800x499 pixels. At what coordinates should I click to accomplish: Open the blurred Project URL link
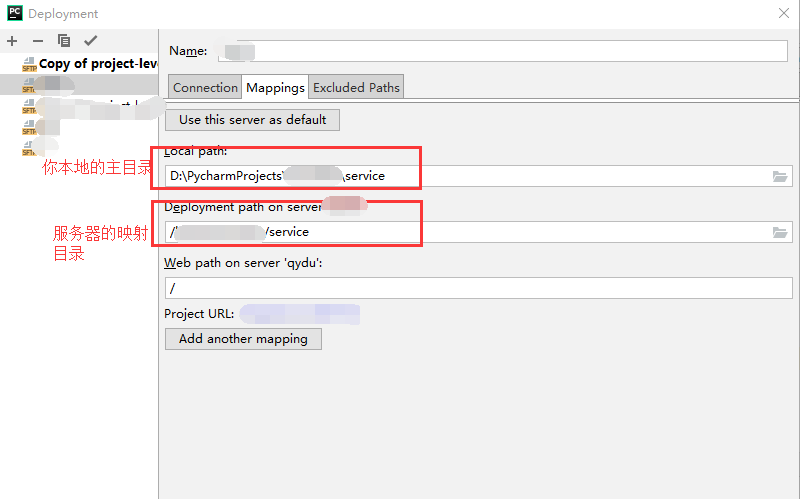[300, 314]
